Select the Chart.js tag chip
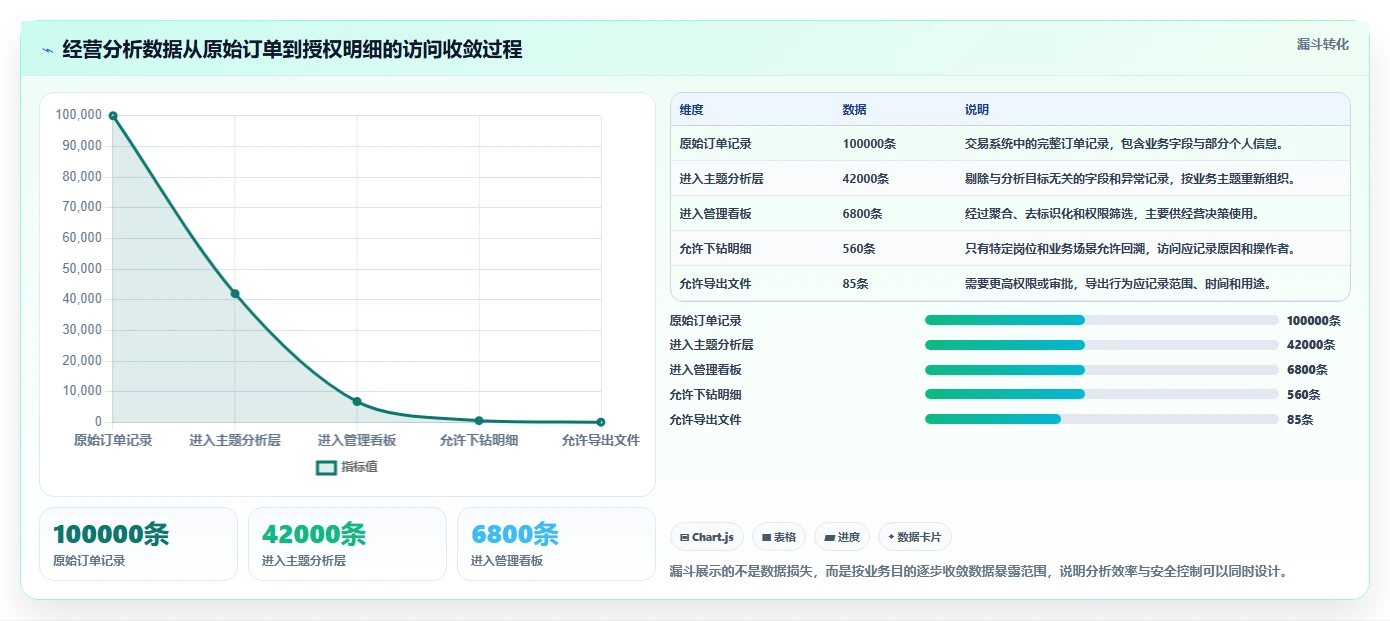The height and width of the screenshot is (621, 1390). 707,537
